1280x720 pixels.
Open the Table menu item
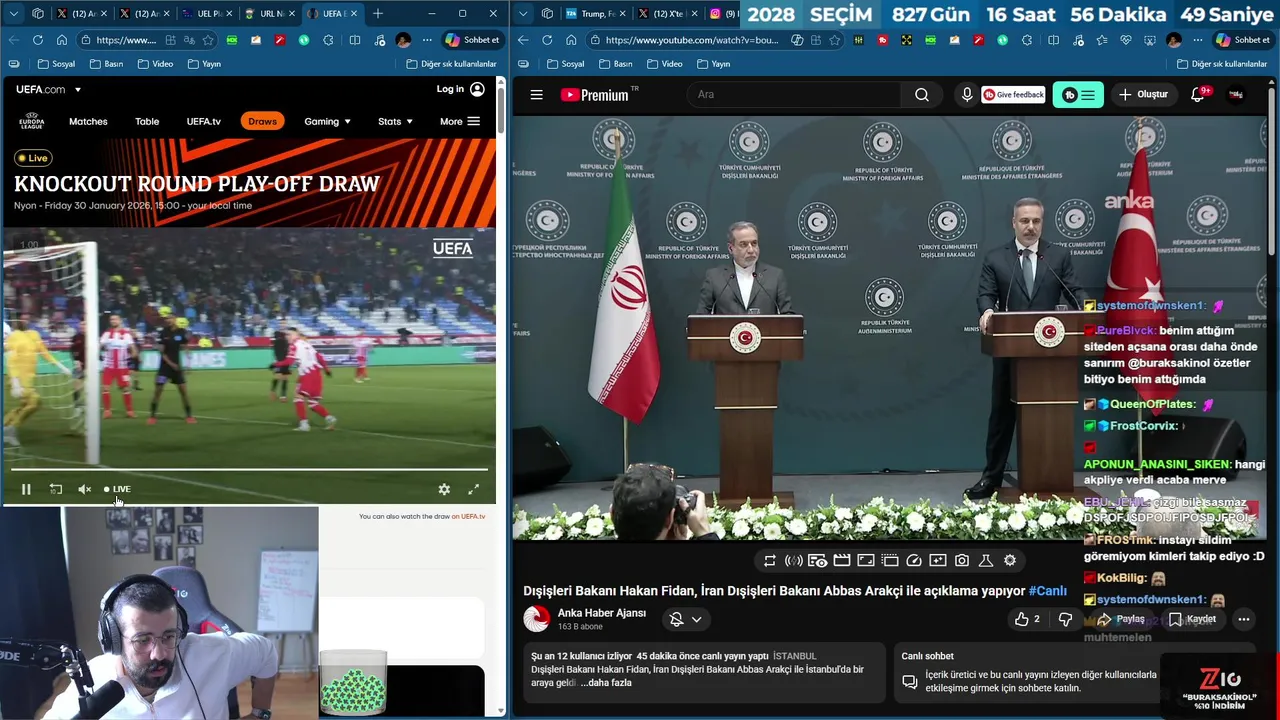[147, 121]
